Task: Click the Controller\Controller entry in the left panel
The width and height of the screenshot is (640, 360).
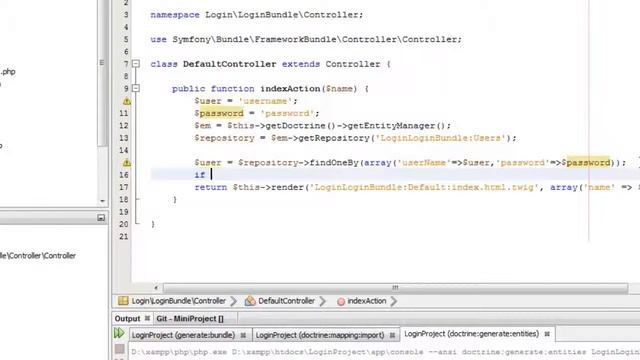Action: [x=38, y=256]
